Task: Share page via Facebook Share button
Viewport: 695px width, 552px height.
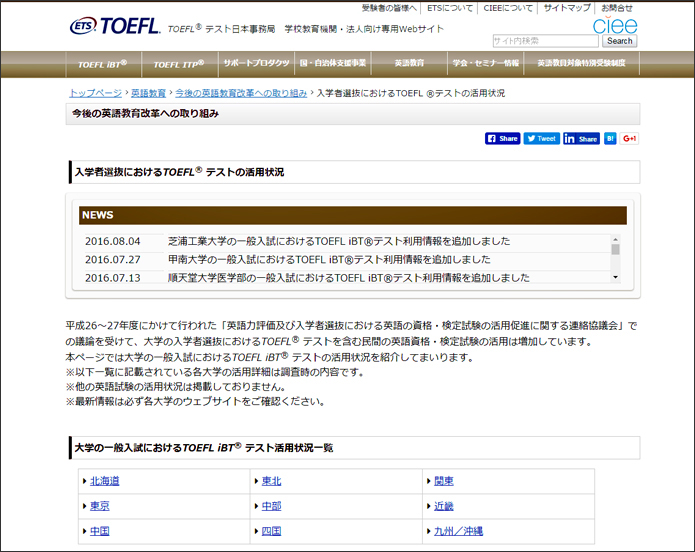Action: point(502,138)
